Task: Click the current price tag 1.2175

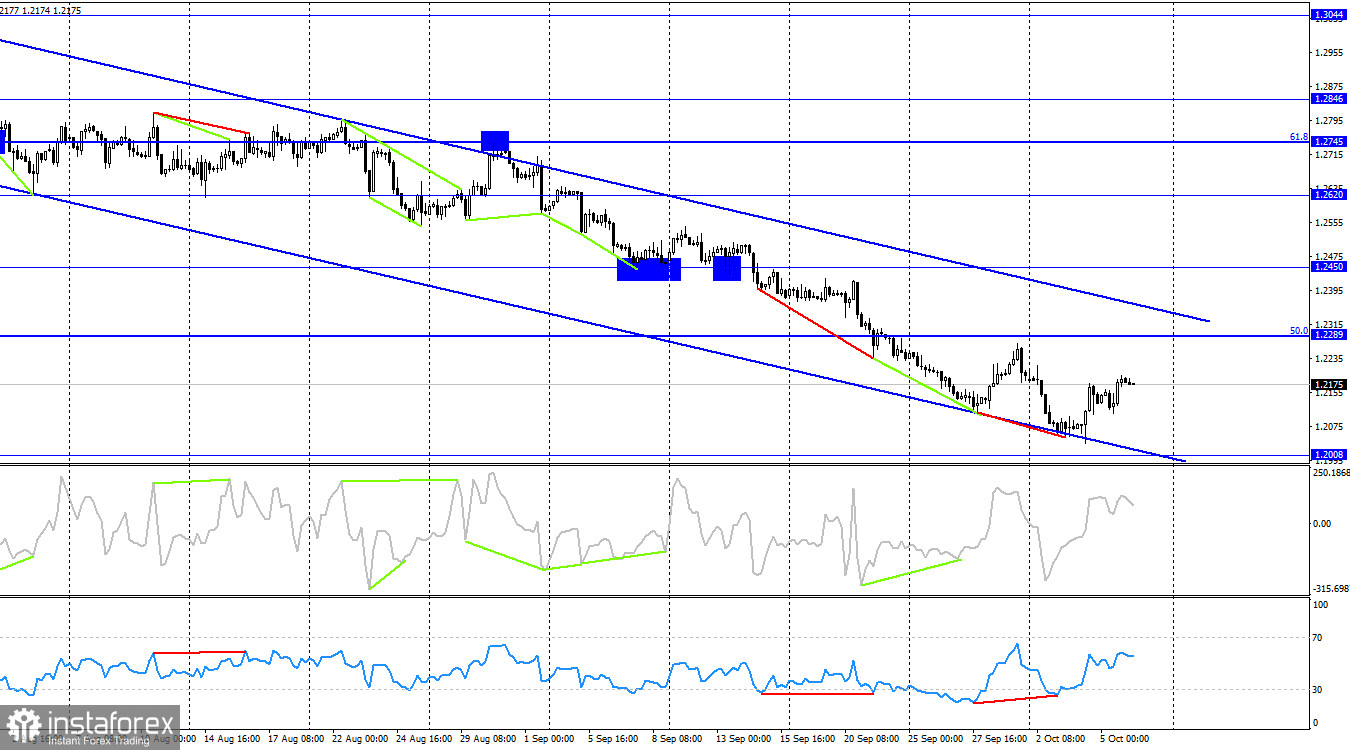Action: (1327, 384)
